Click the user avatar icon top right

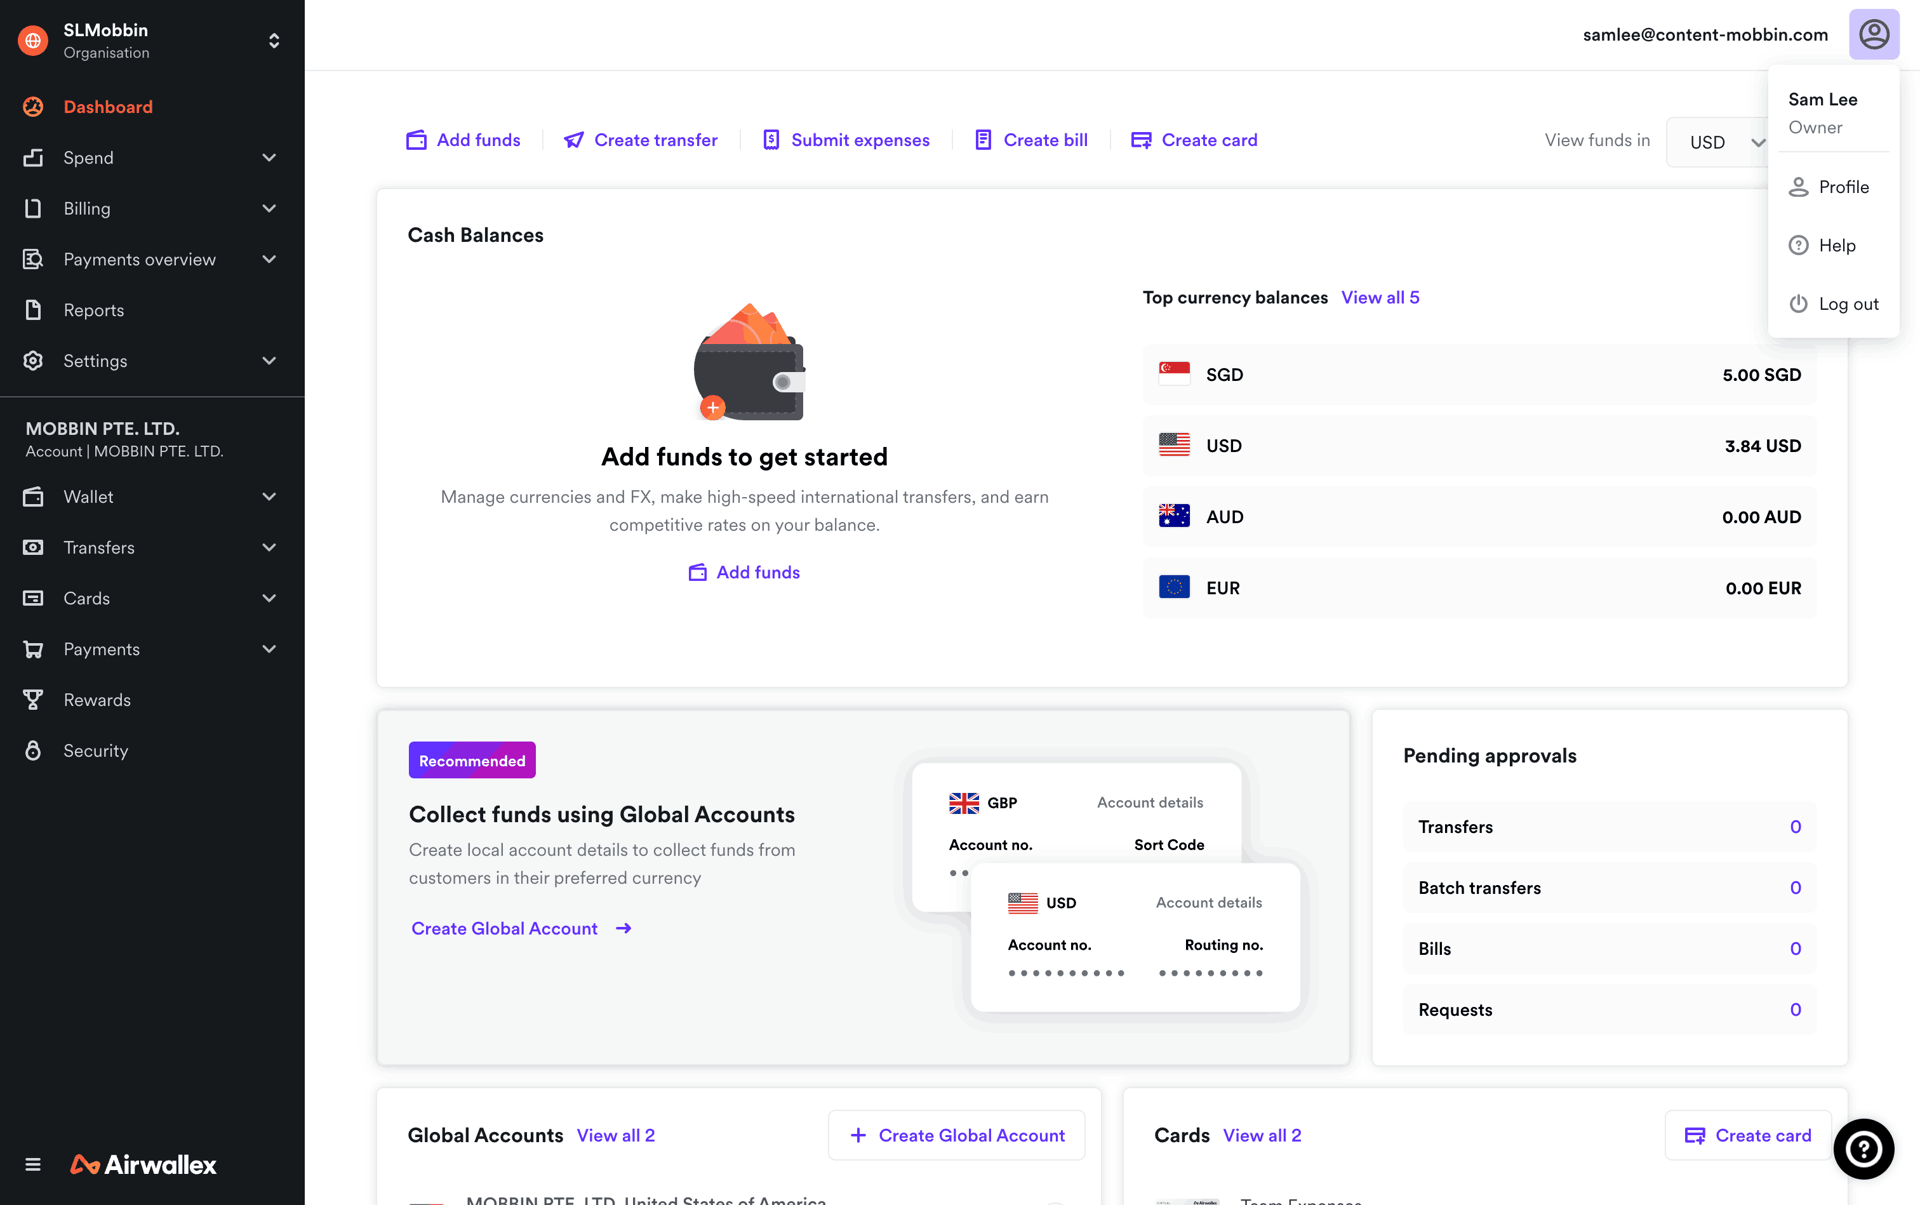[x=1874, y=35]
